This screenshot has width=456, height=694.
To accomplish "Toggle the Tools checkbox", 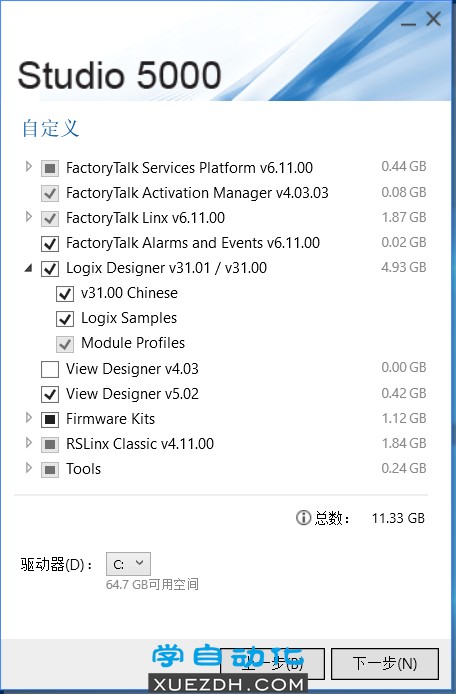I will tap(50, 470).
